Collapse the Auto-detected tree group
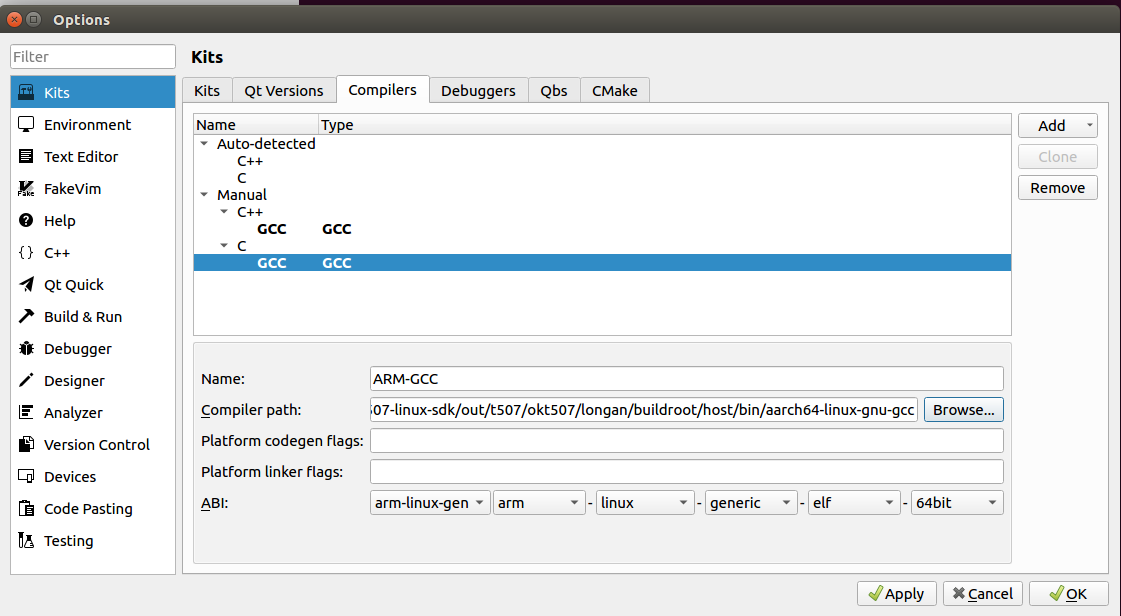 (x=204, y=144)
